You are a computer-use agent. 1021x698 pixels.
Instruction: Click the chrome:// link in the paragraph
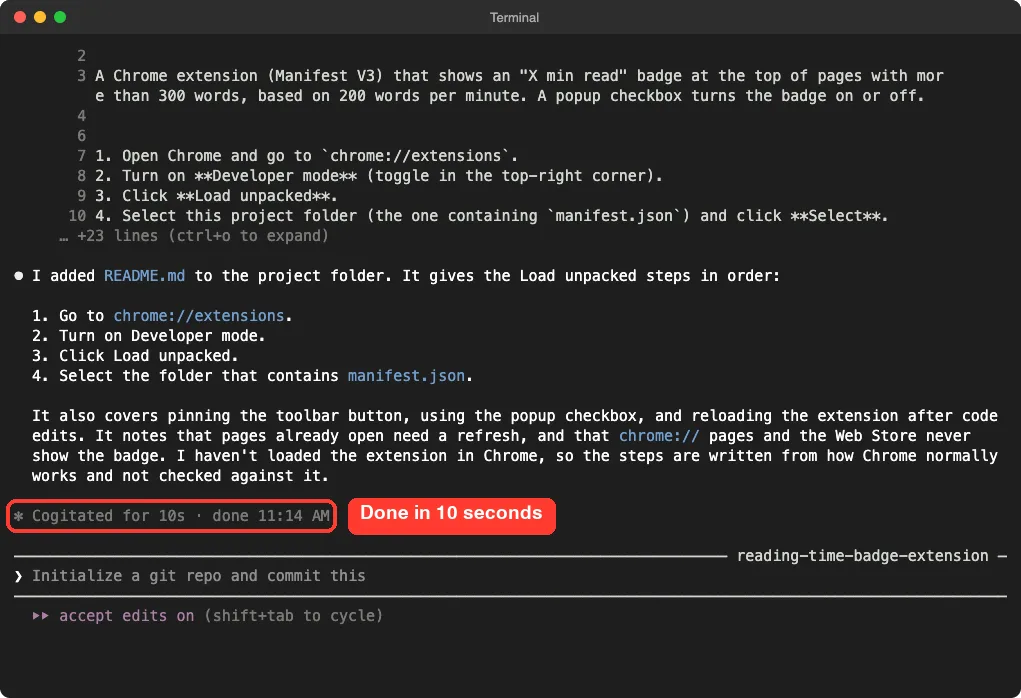(x=659, y=436)
